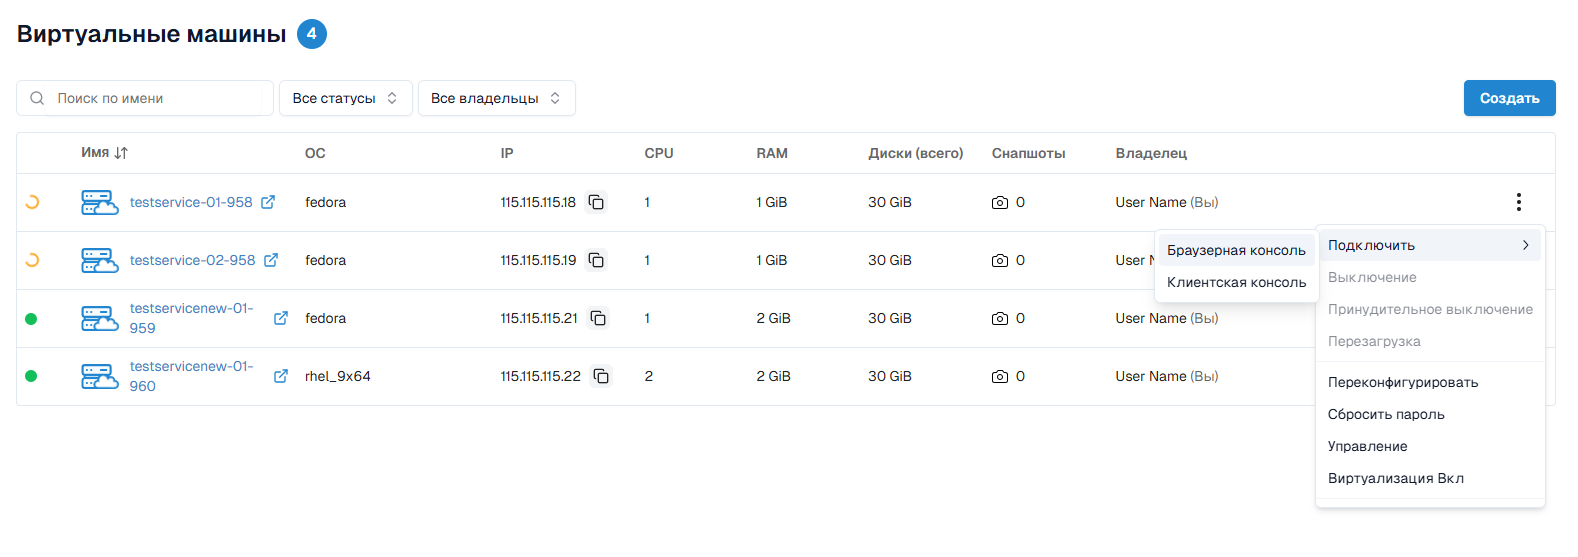Select Переконфигурировать menu item
This screenshot has height=557, width=1578.
coord(1402,382)
